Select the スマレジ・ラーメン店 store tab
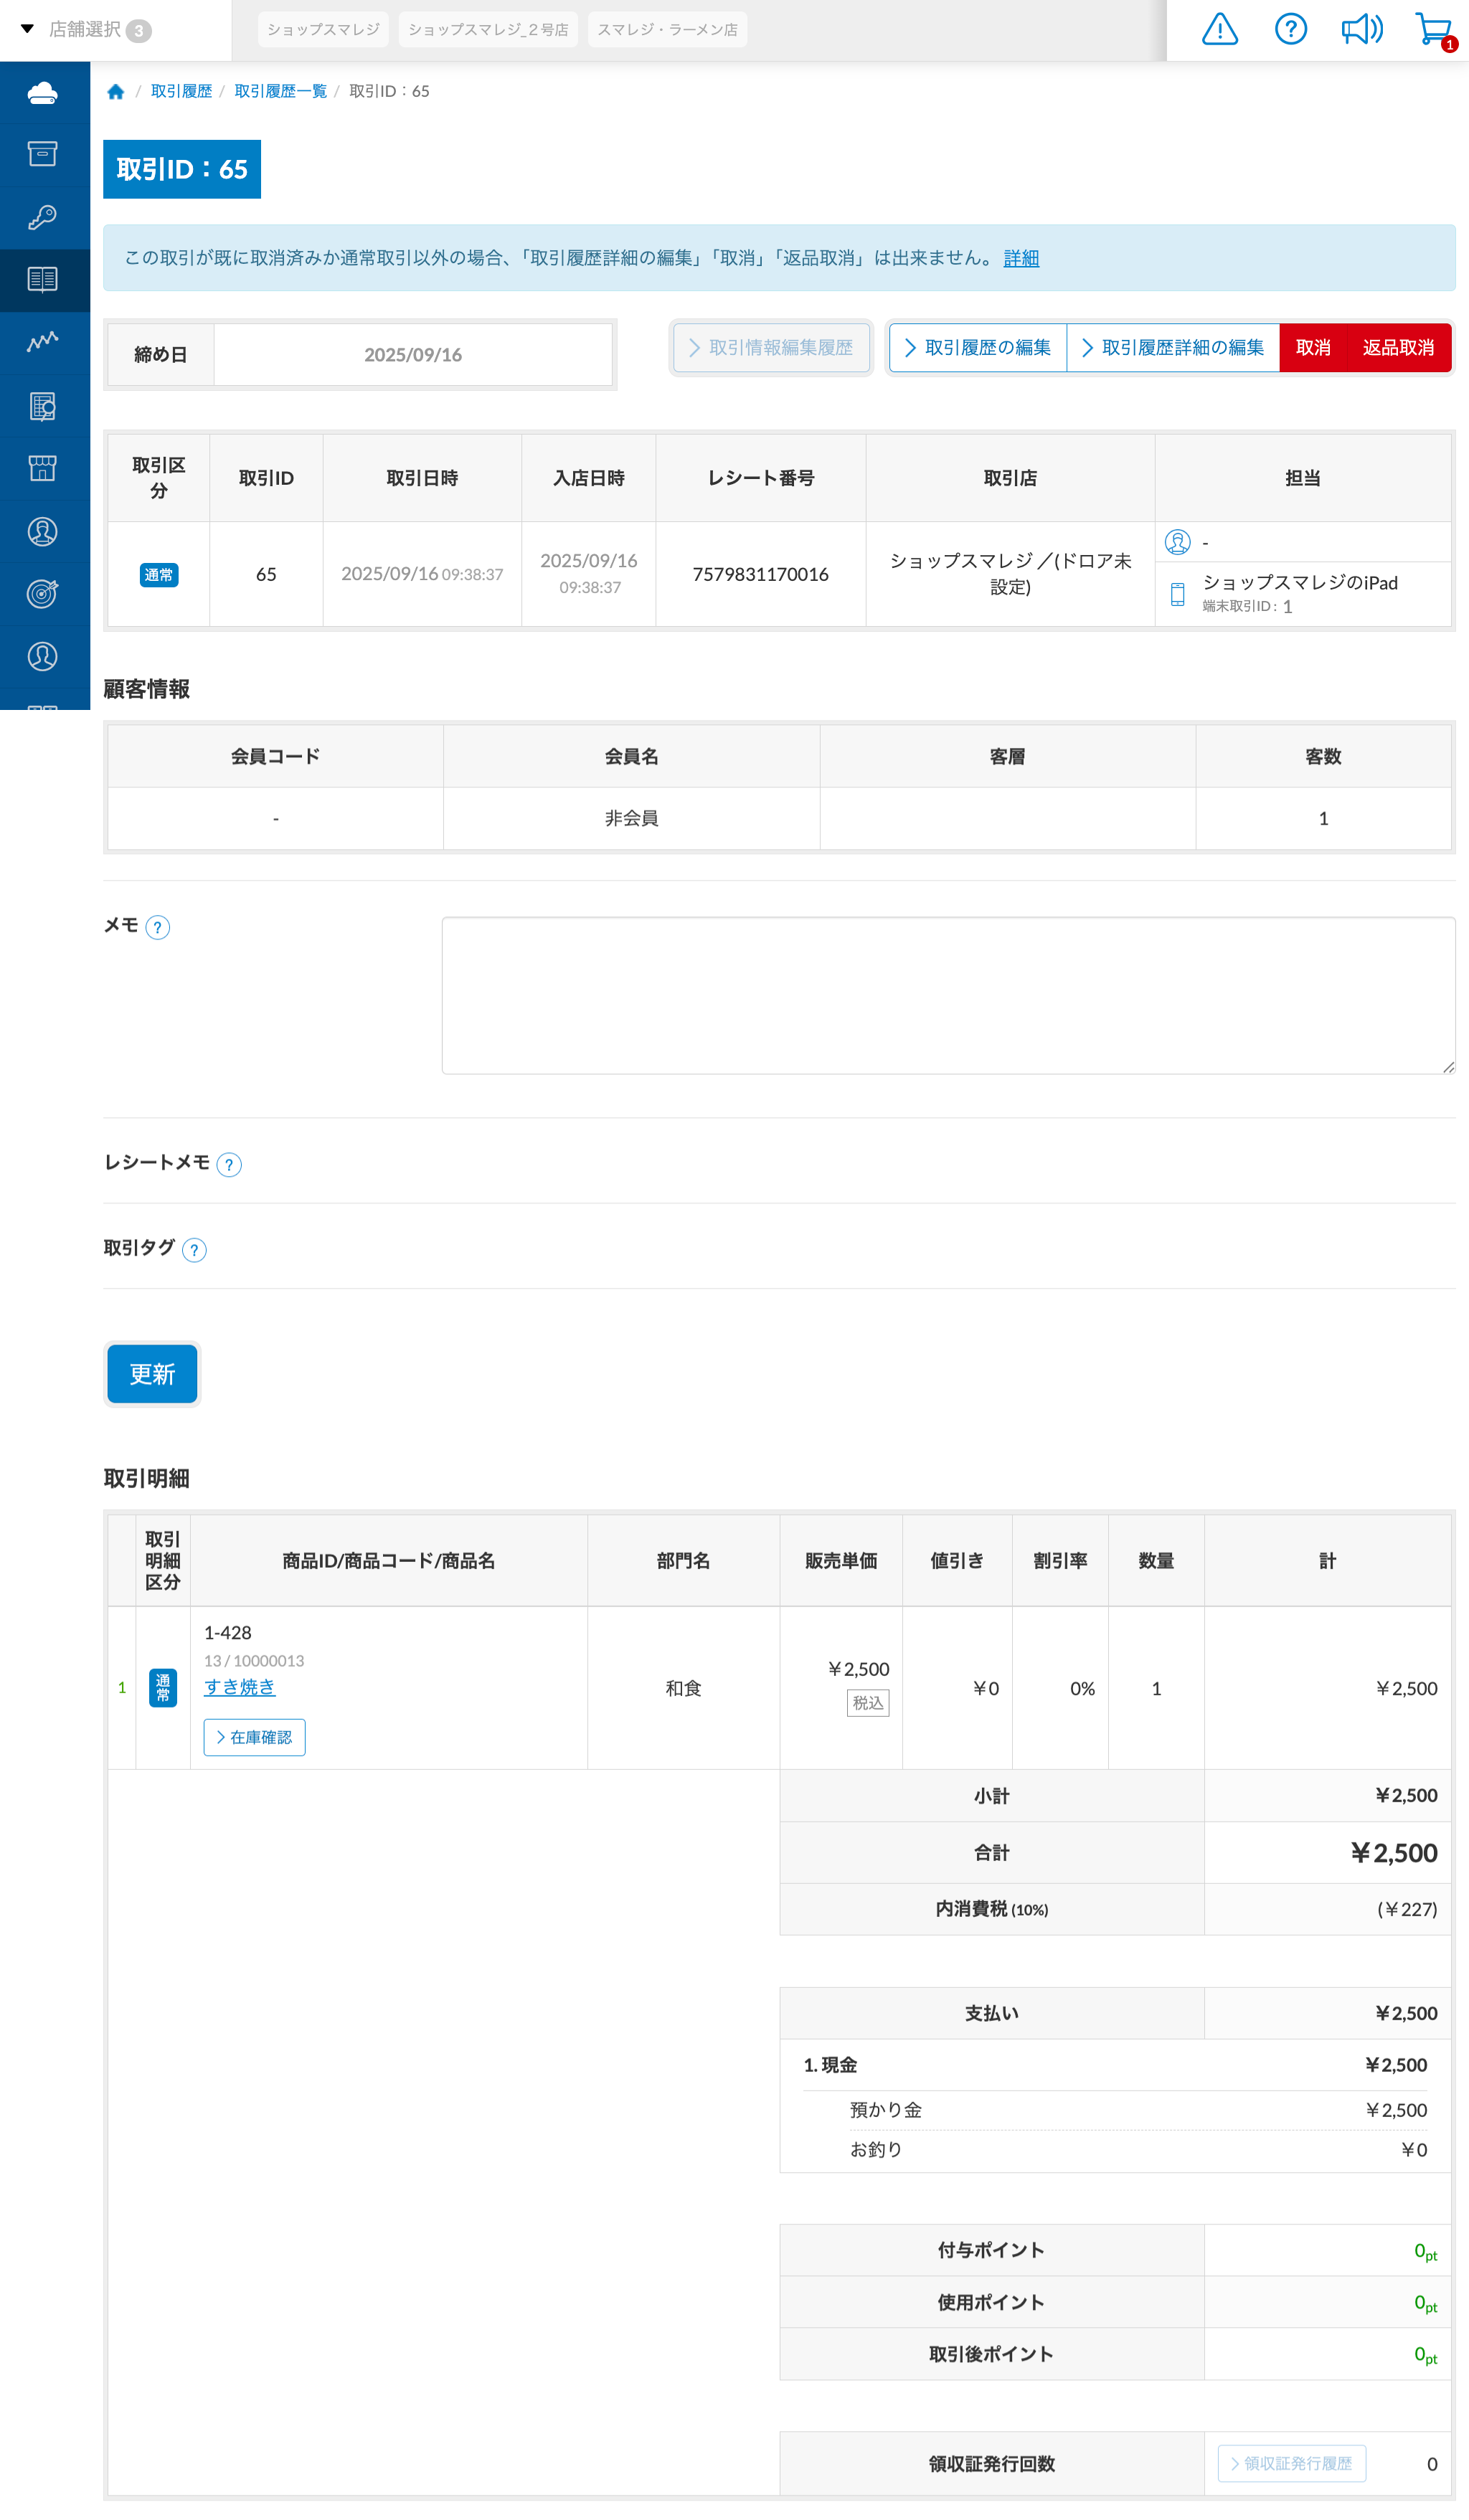 point(667,30)
